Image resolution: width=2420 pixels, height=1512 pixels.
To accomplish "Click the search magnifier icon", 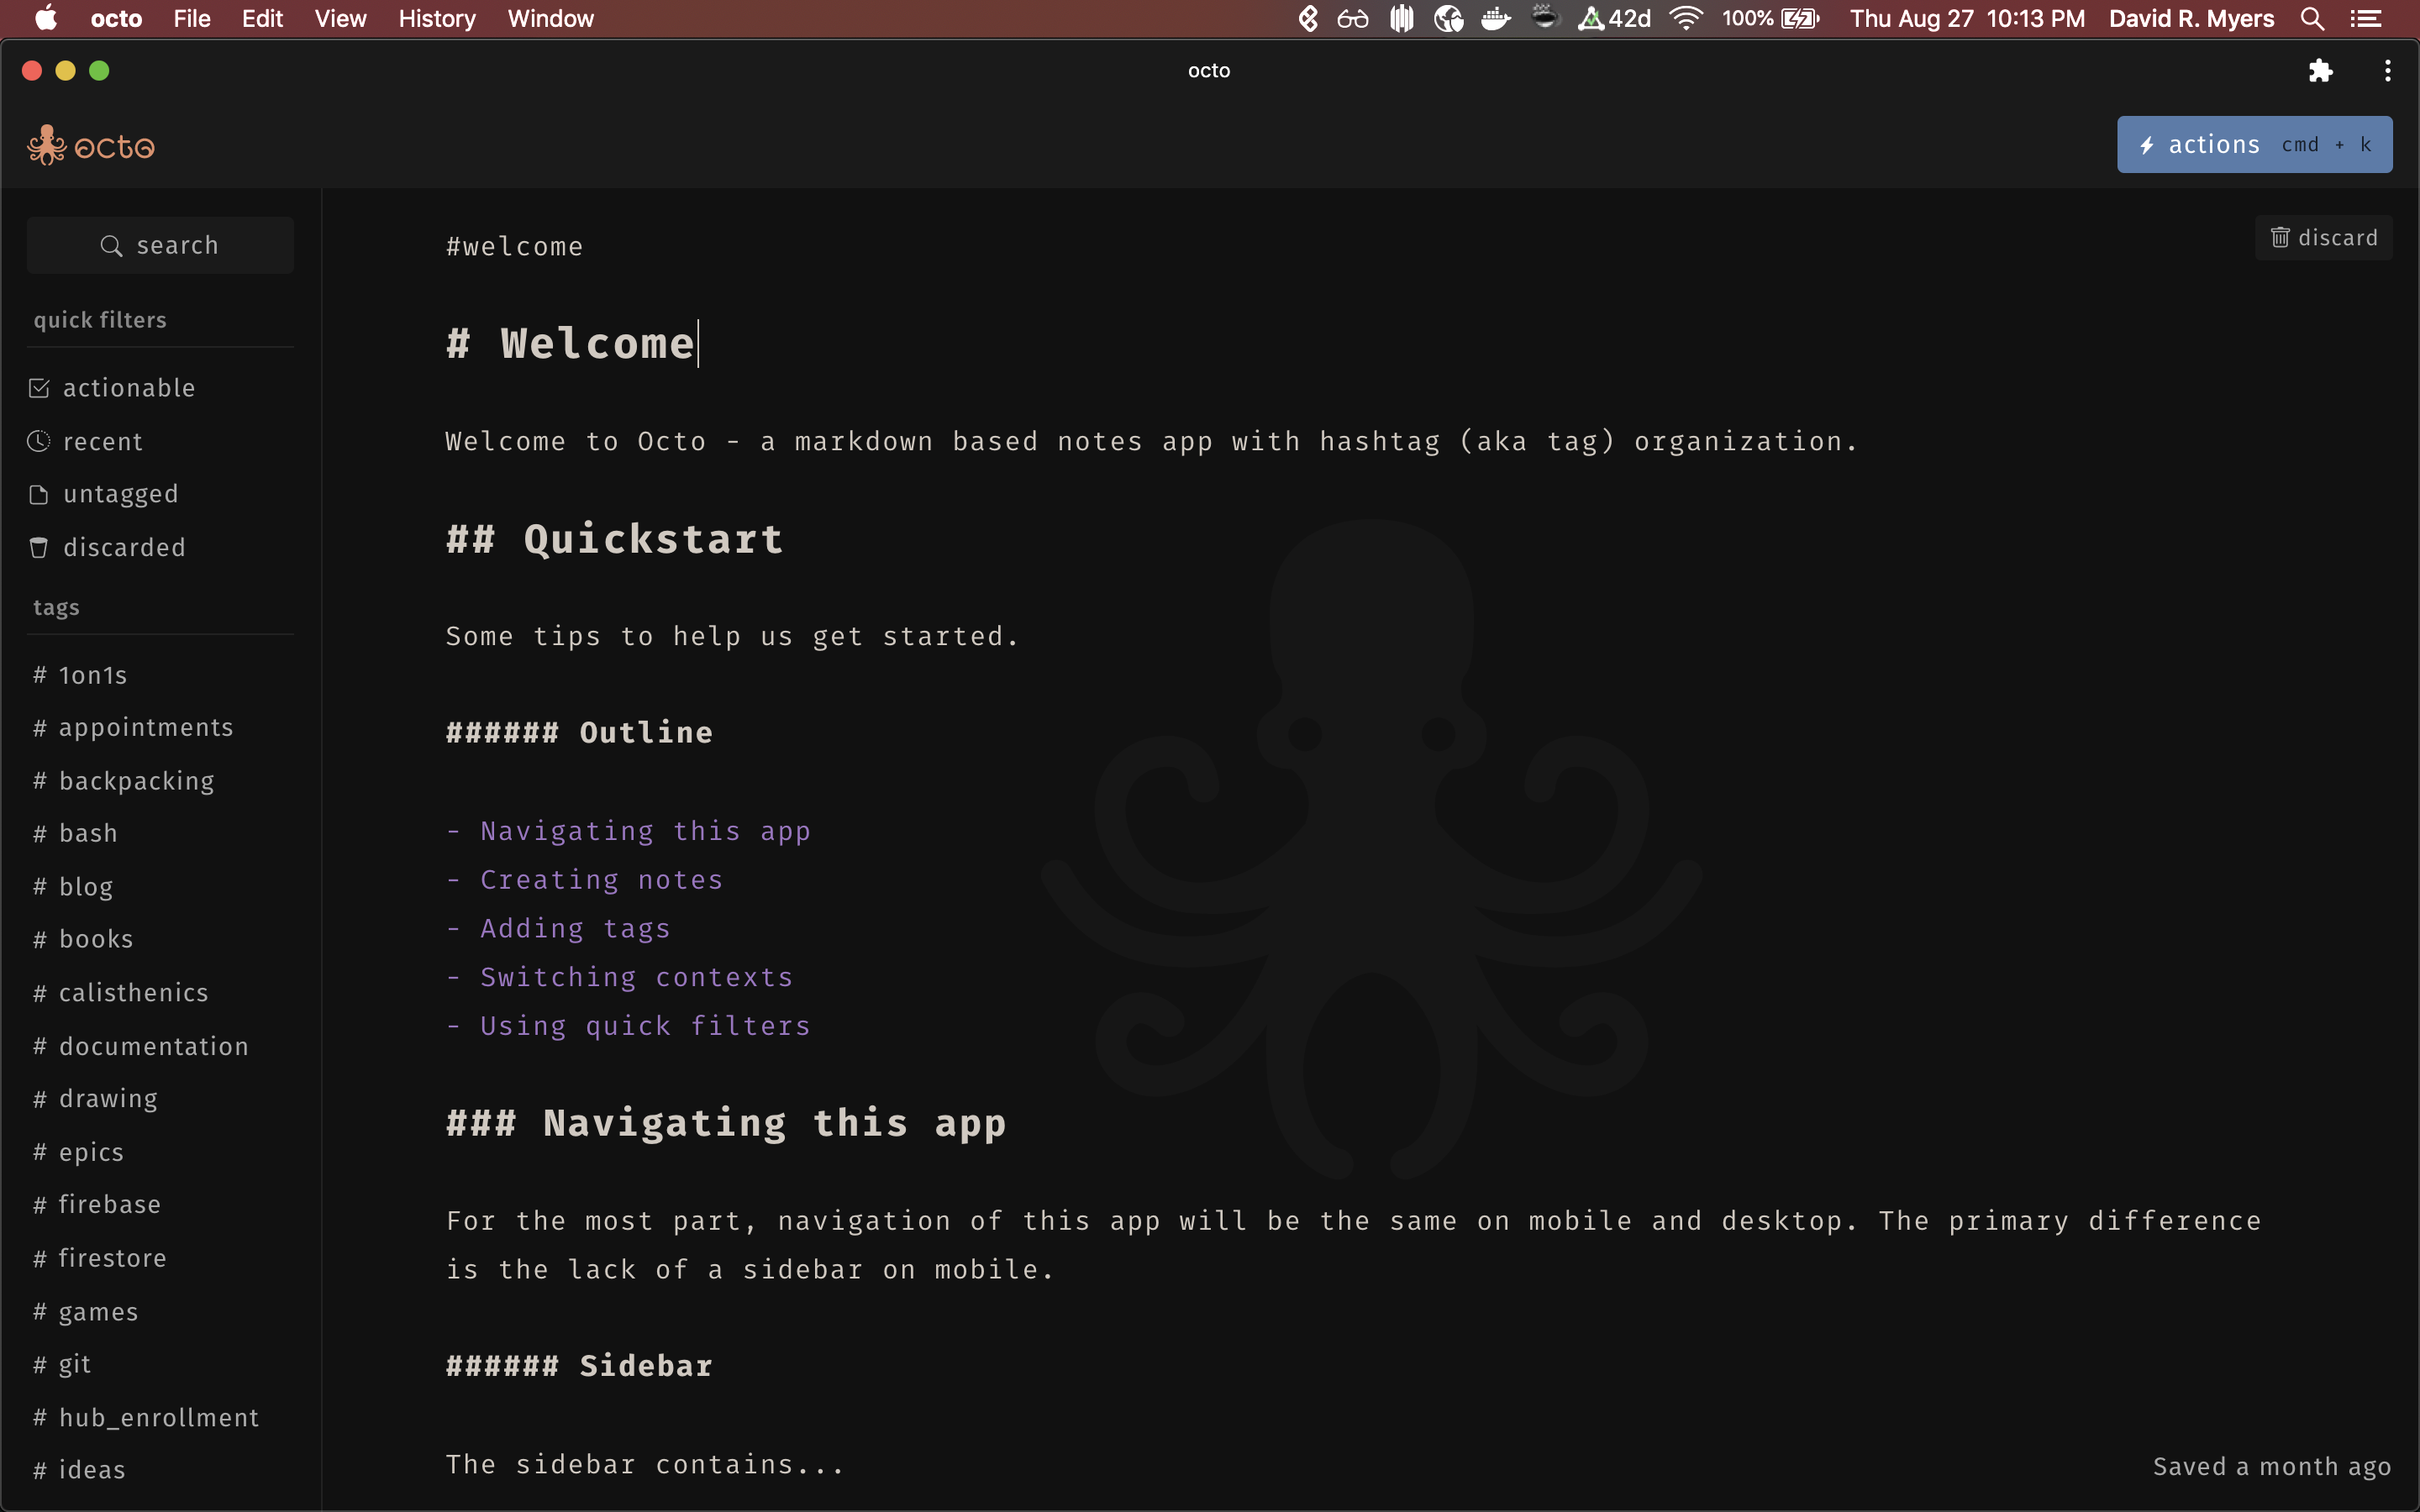I will [x=111, y=246].
